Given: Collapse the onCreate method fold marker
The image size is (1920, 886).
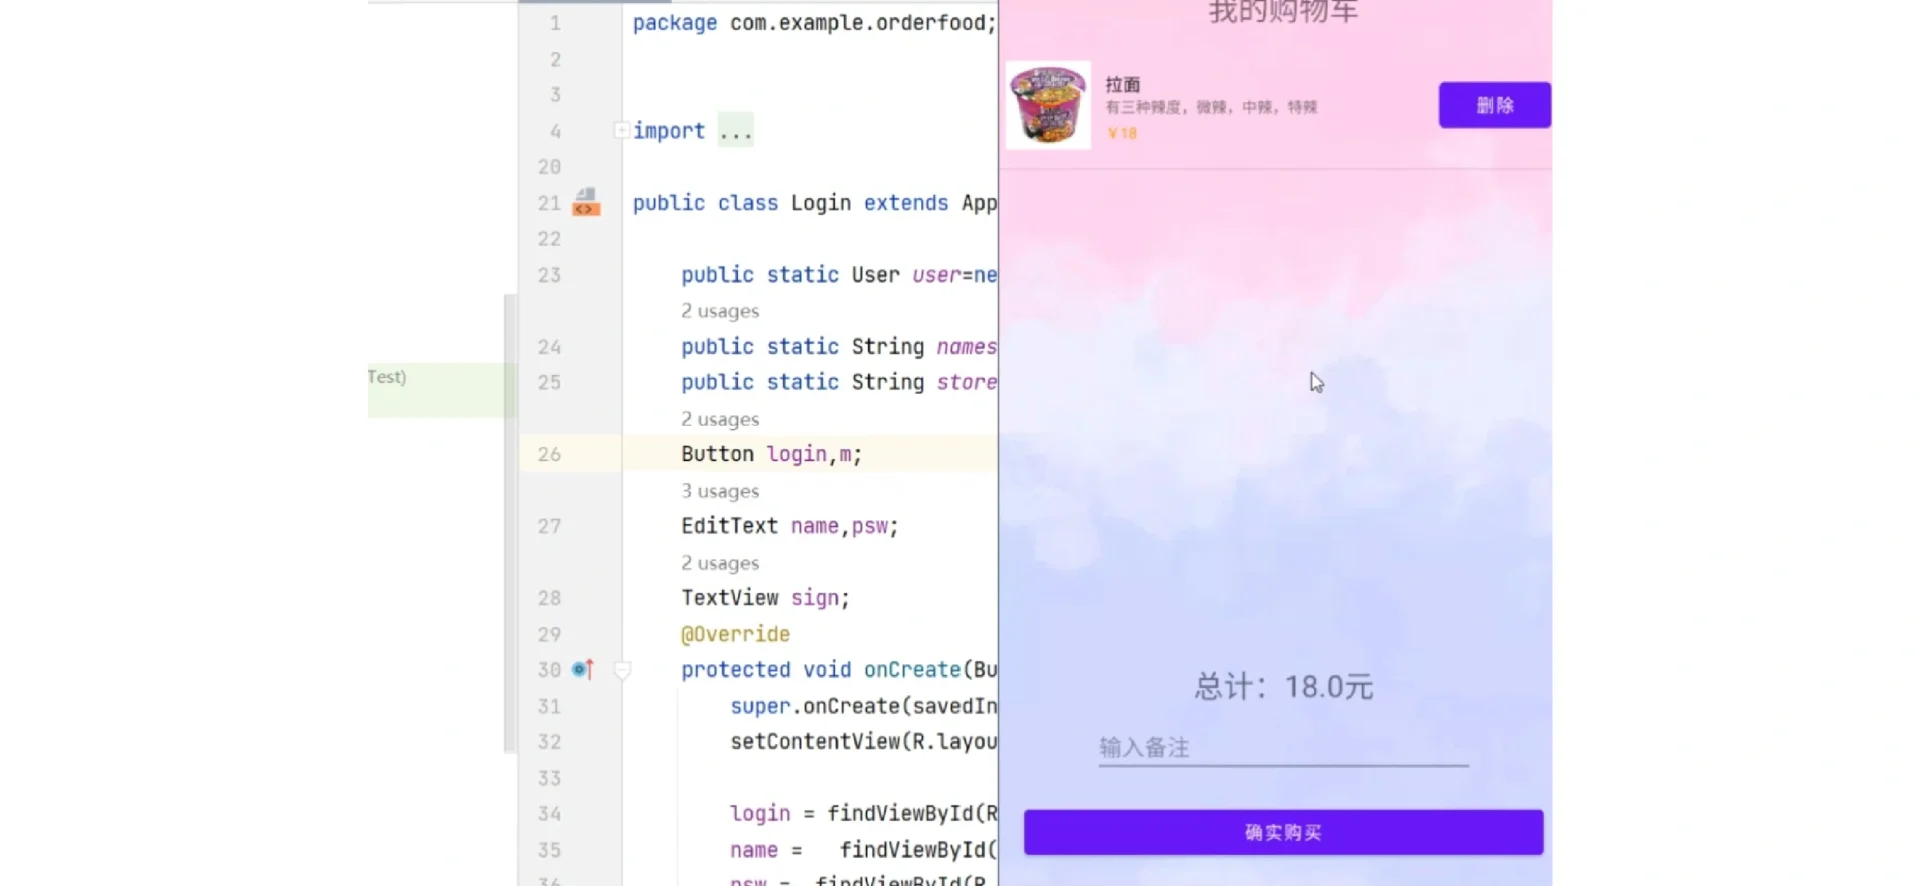Looking at the screenshot, I should (x=622, y=670).
